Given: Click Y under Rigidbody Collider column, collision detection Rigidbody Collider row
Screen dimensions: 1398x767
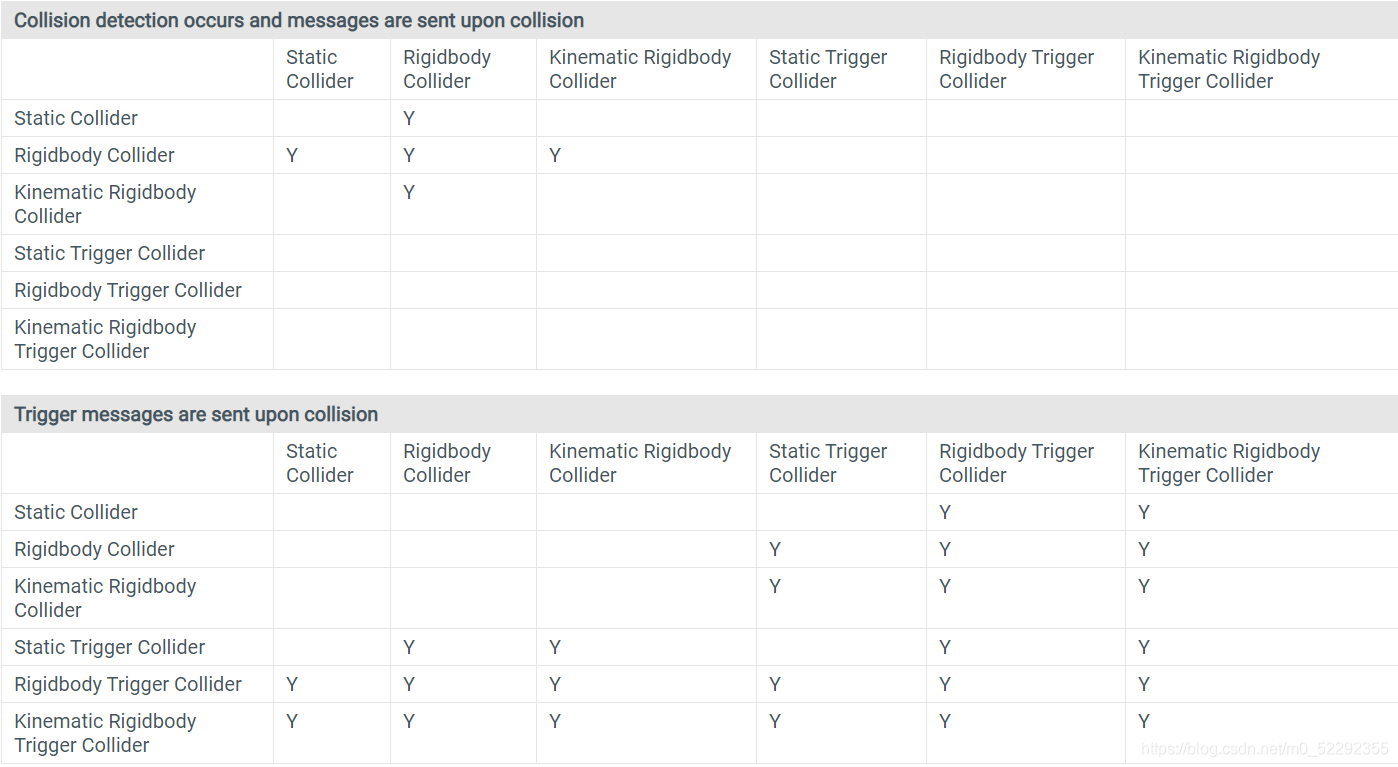Looking at the screenshot, I should [x=409, y=155].
